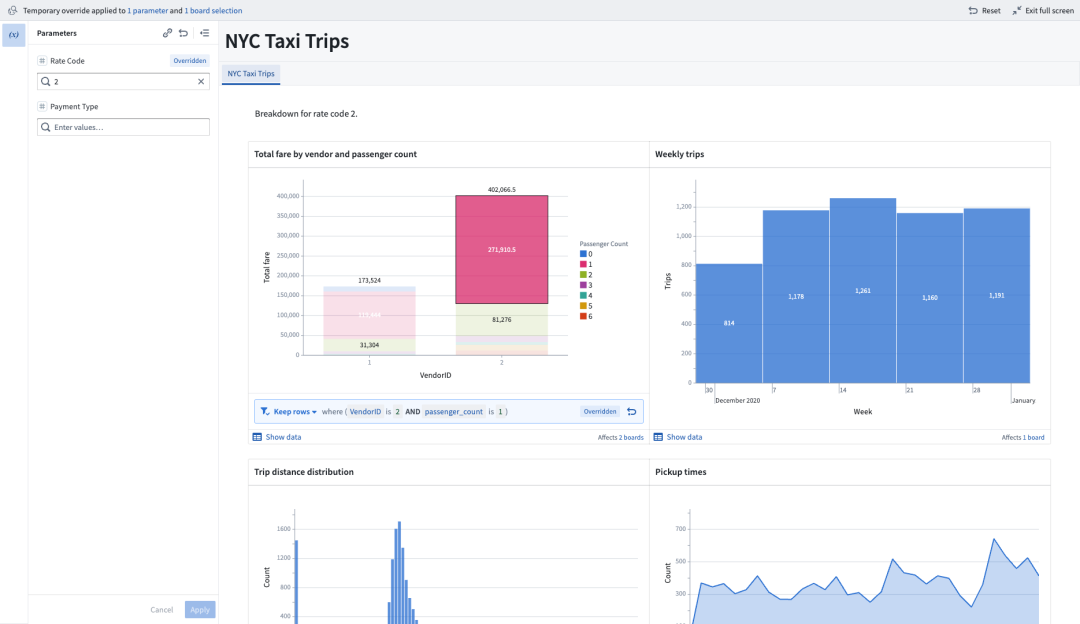Revert the Keep rows filter override

tap(631, 411)
